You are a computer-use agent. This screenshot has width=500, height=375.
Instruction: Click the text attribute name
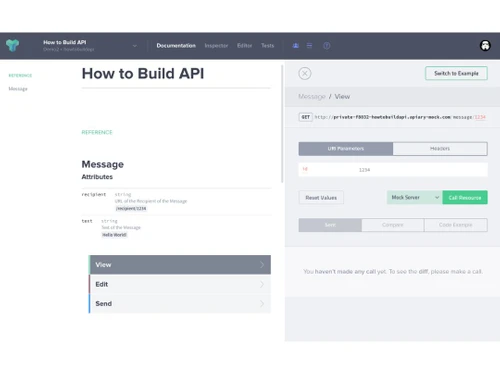point(87,221)
